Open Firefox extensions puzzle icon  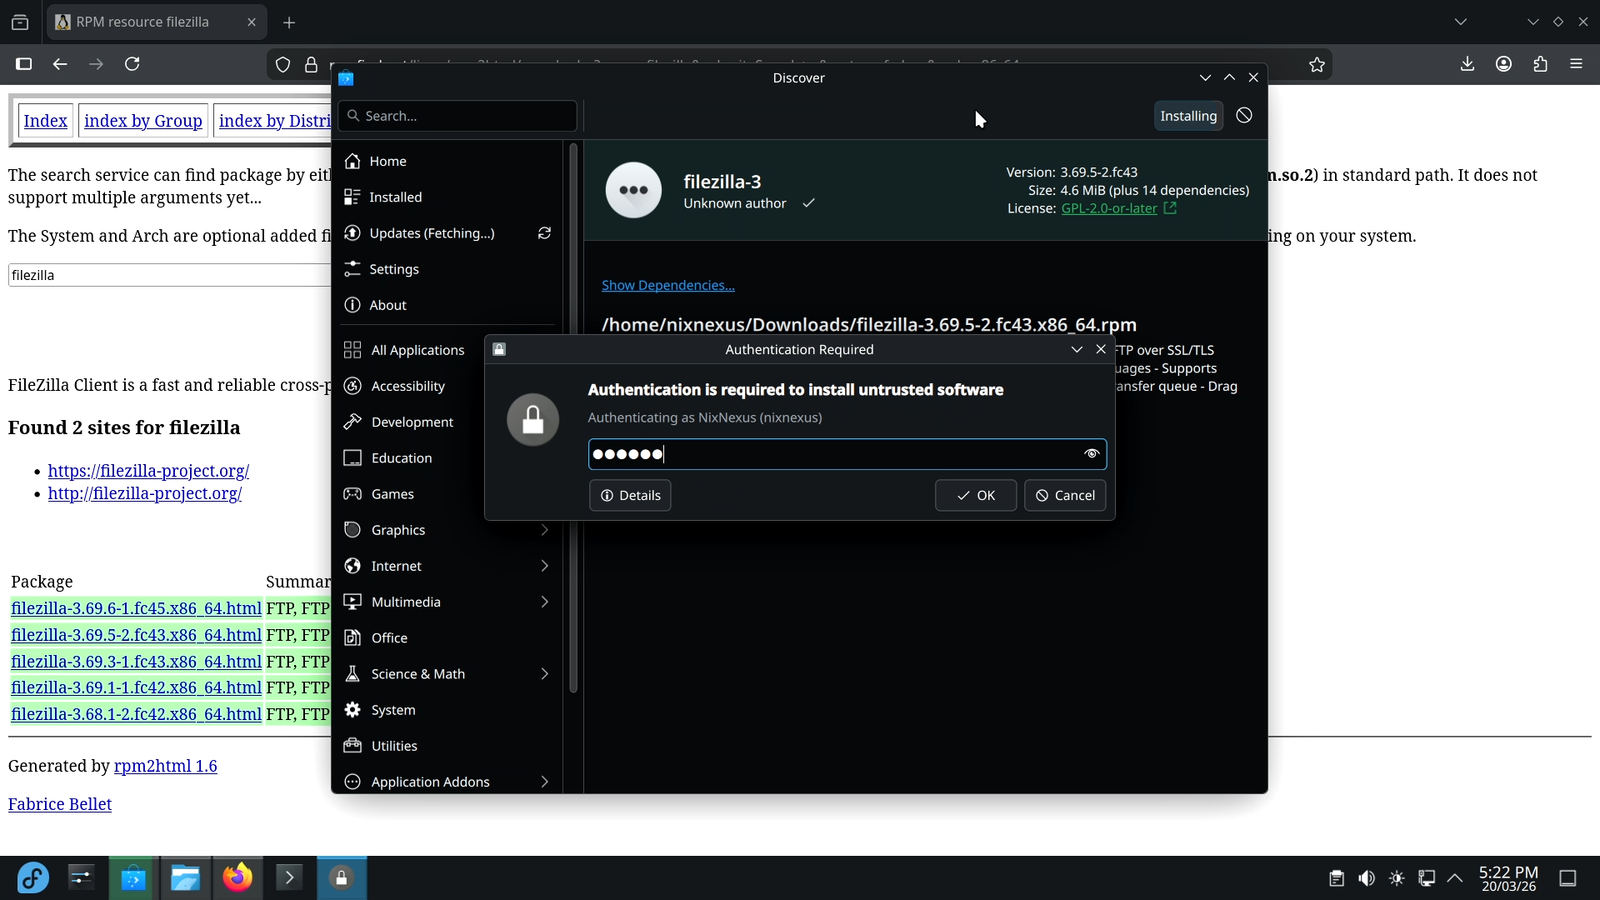pos(1540,64)
